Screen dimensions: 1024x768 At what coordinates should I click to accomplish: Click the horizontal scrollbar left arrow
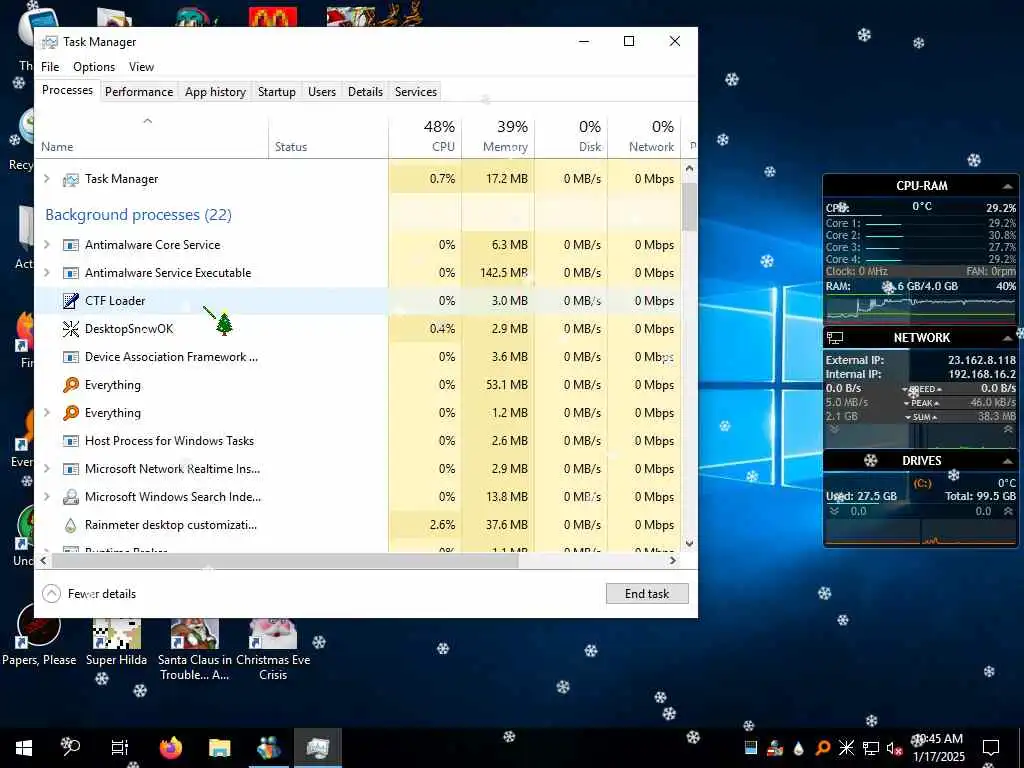[44, 560]
